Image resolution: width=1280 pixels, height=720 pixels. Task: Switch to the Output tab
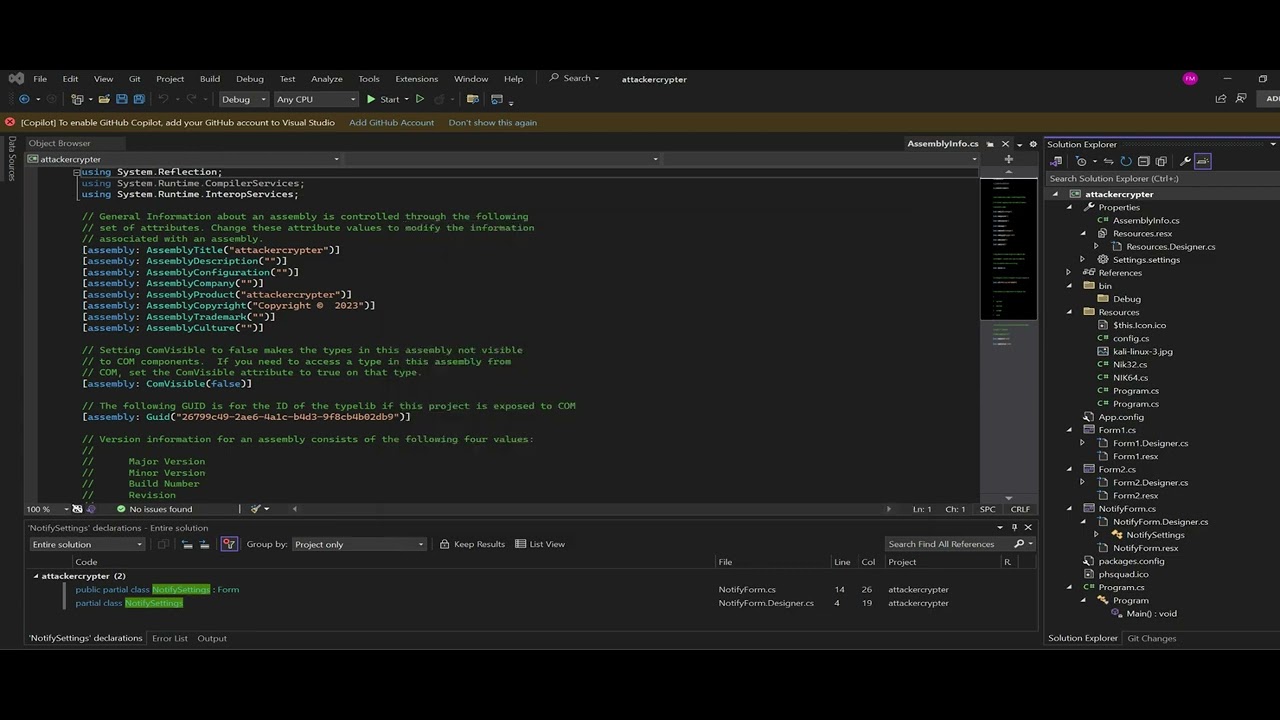tap(212, 638)
